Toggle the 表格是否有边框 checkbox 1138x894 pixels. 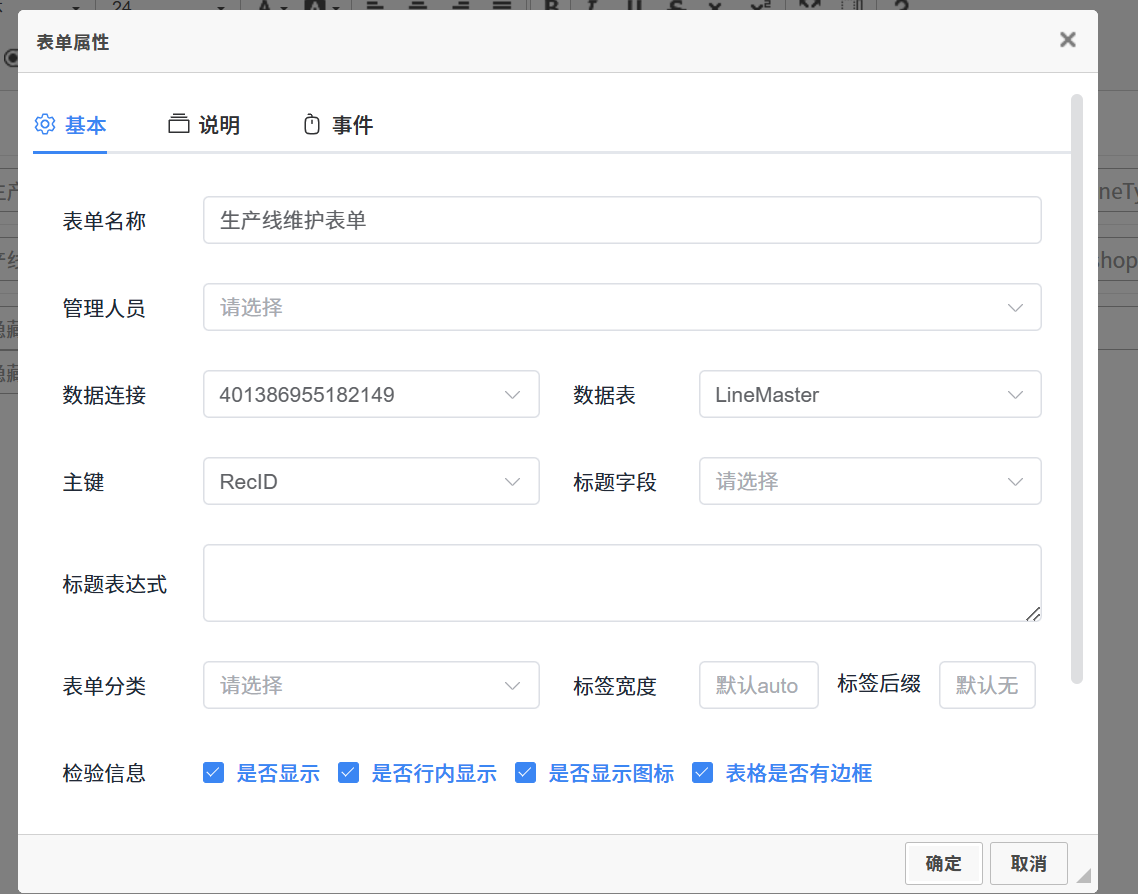pyautogui.click(x=702, y=773)
